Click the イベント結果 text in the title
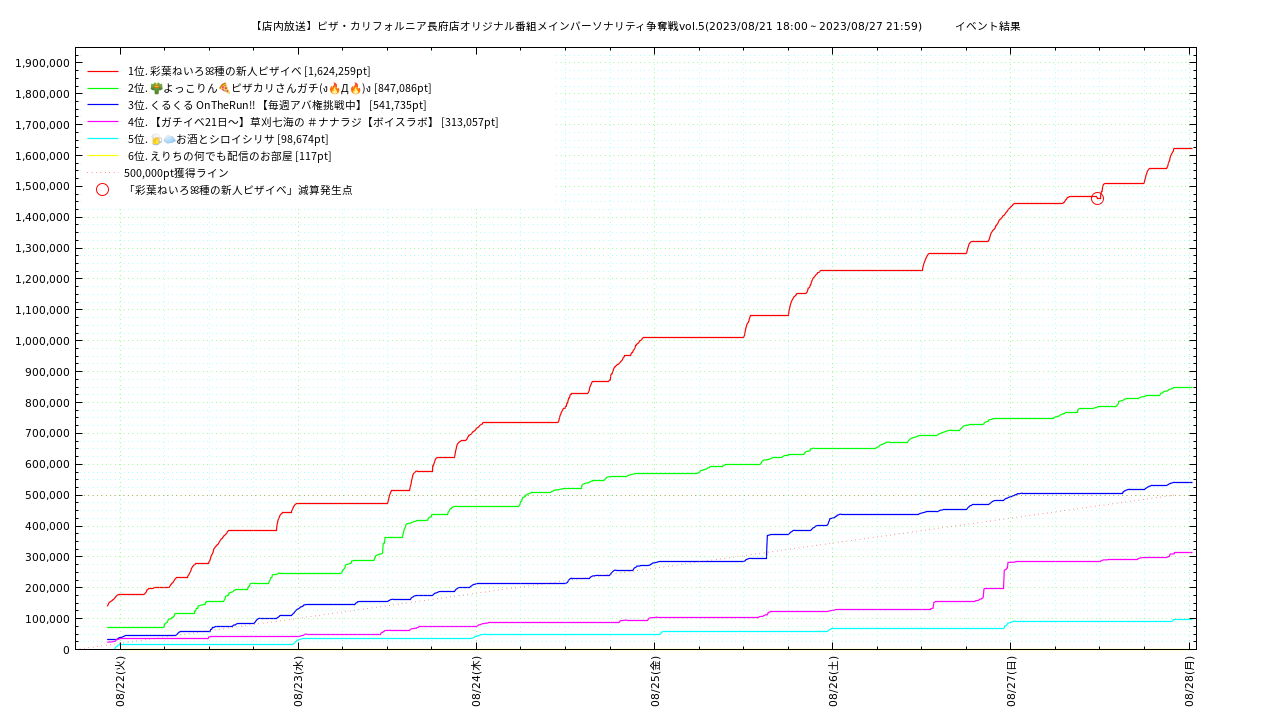Image resolution: width=1280 pixels, height=720 pixels. pyautogui.click(x=987, y=26)
